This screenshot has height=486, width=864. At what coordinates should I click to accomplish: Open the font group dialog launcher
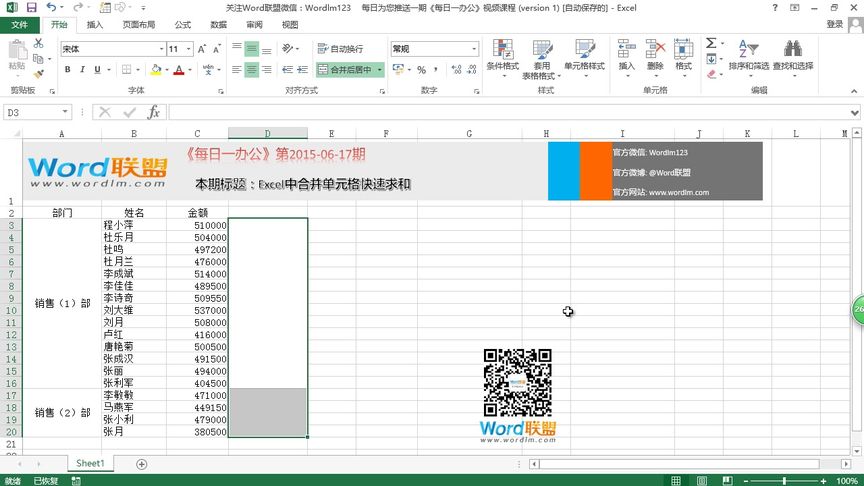click(220, 91)
